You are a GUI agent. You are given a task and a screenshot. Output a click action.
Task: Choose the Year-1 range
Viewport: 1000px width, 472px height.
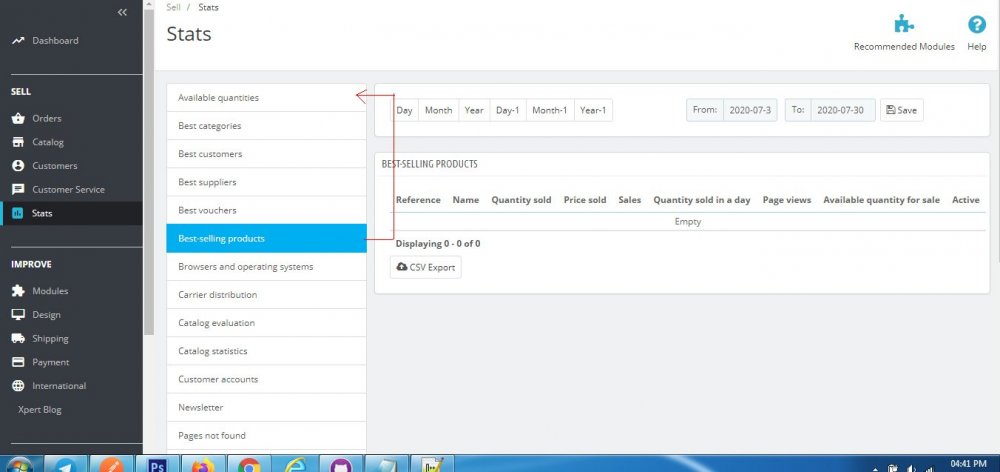click(593, 110)
